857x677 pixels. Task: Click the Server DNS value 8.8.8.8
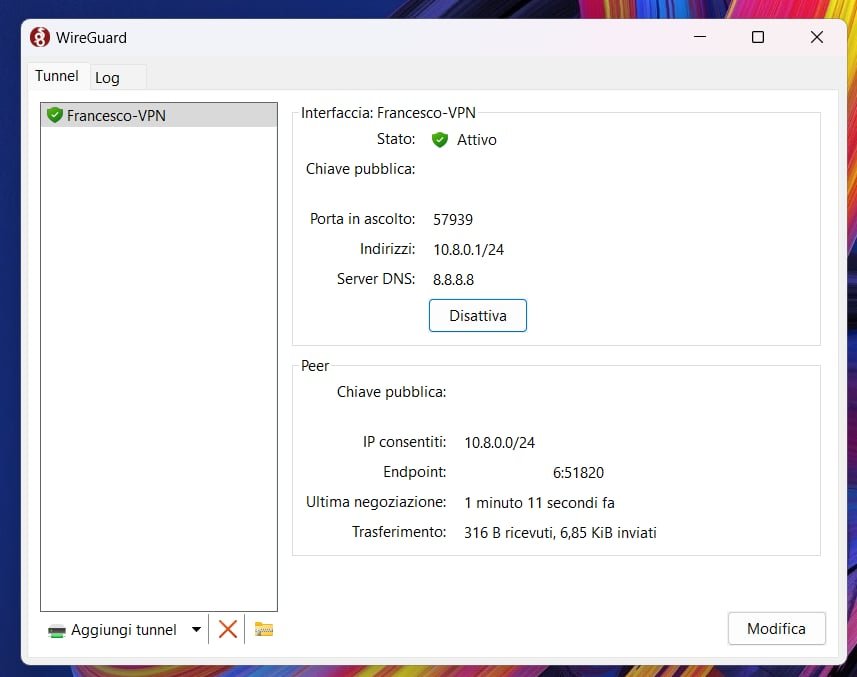[x=453, y=280]
